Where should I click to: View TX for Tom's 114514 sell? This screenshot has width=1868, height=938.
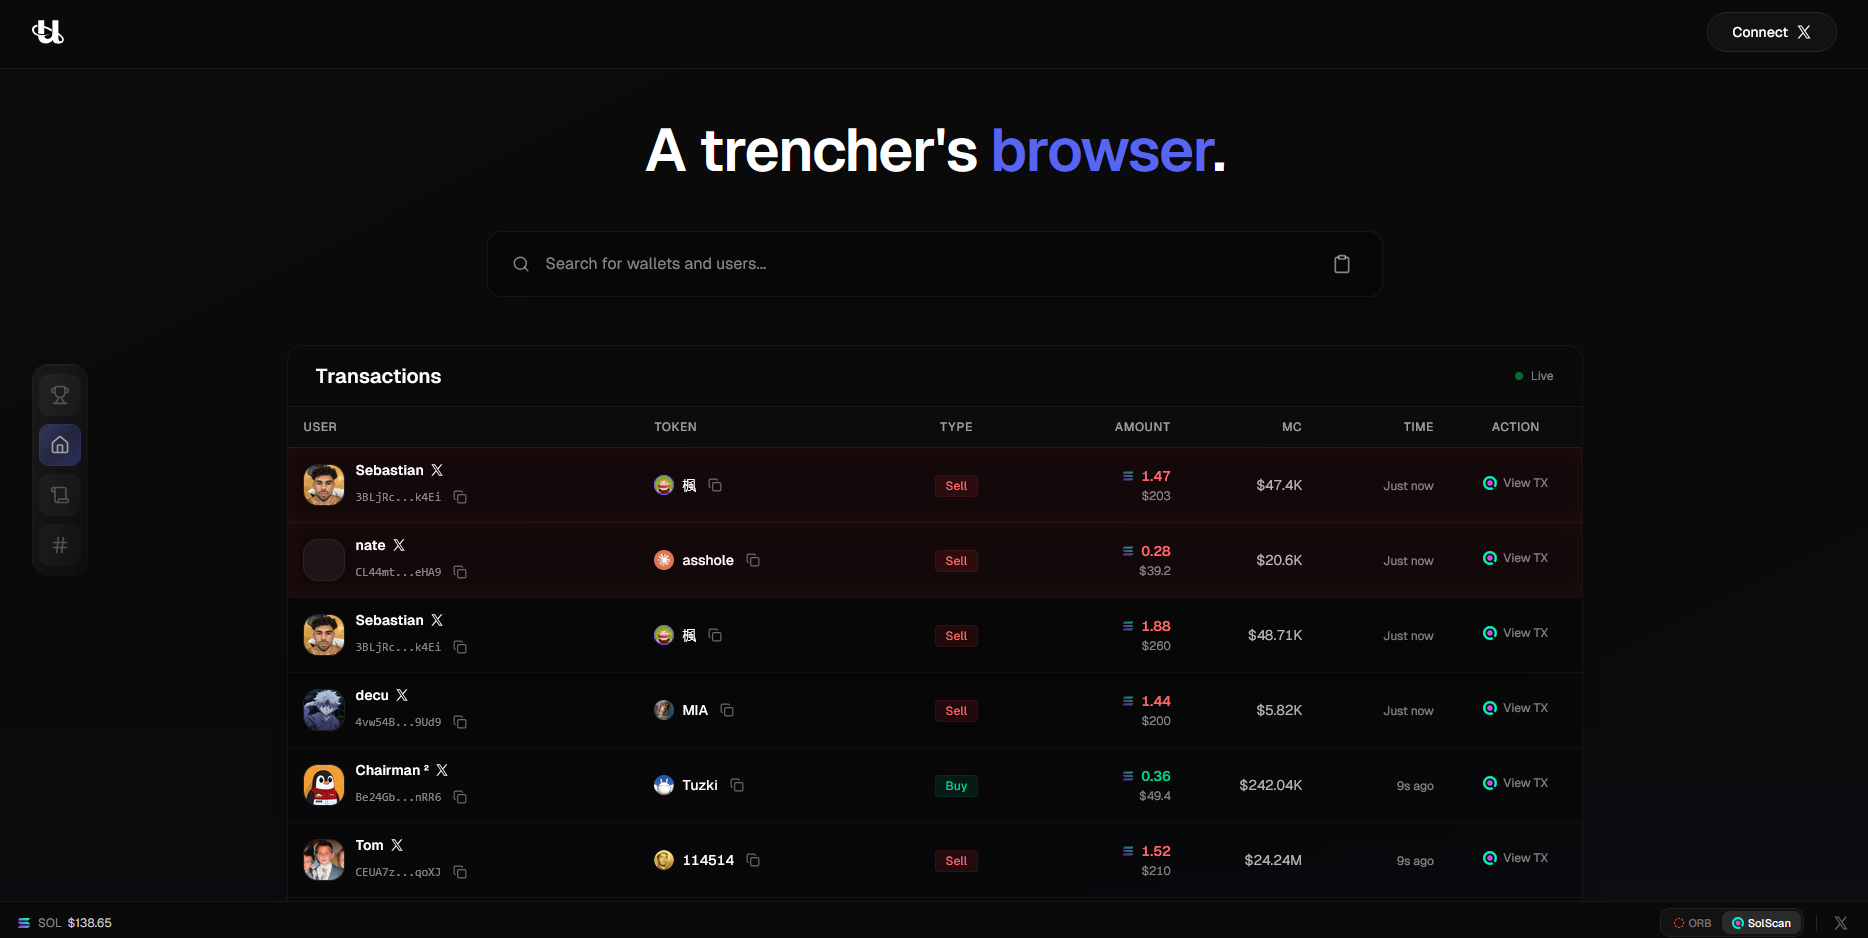pyautogui.click(x=1515, y=858)
